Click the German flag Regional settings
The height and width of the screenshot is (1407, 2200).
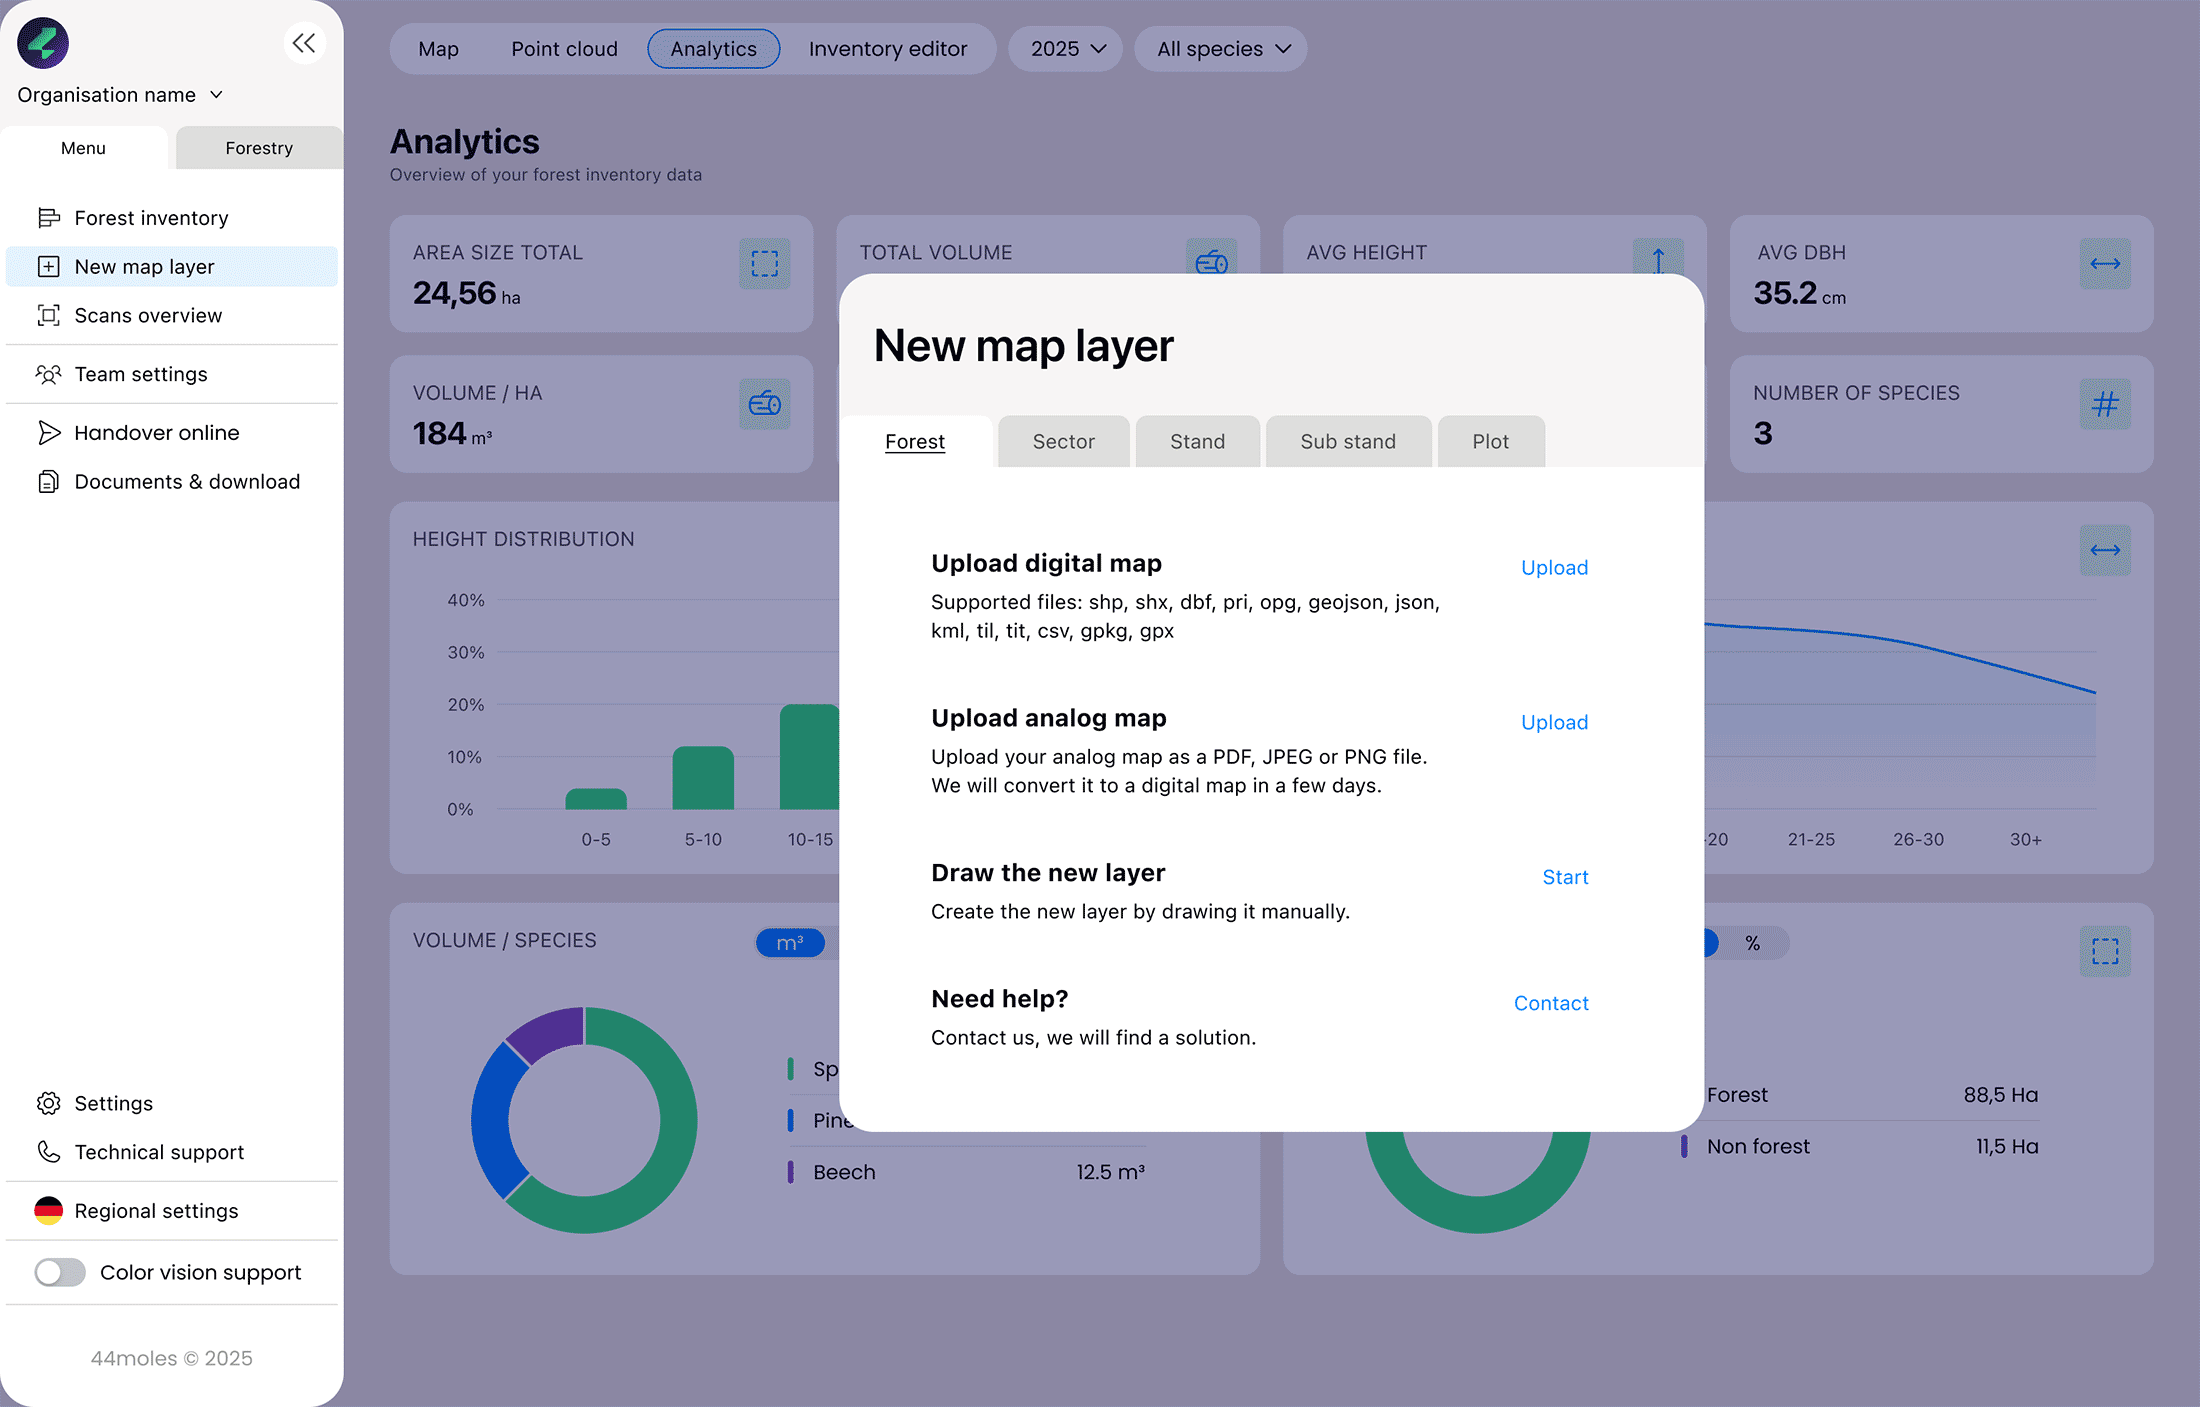click(x=48, y=1211)
